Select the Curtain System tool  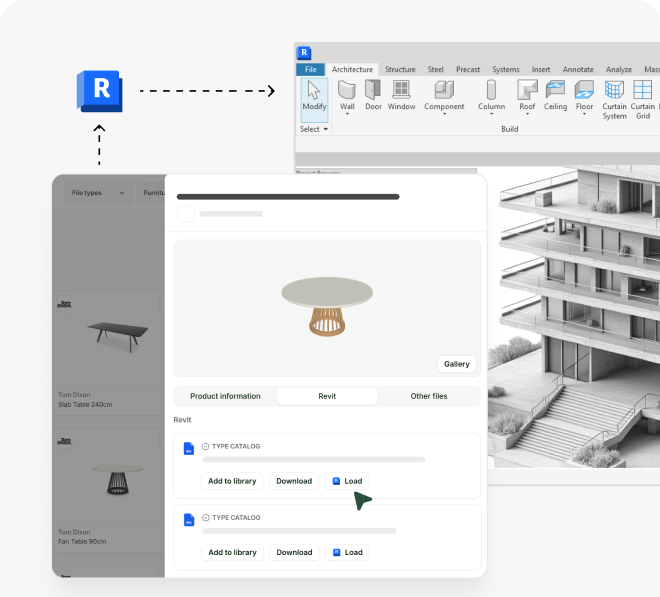coord(614,100)
